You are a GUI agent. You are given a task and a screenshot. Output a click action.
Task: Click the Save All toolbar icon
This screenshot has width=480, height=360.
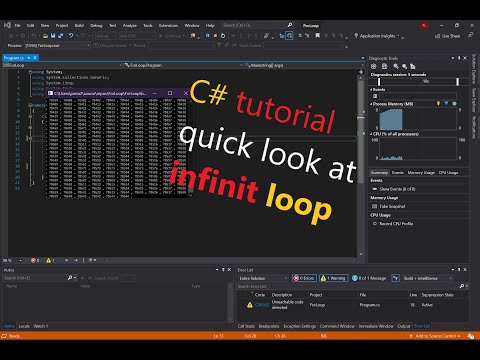61,36
